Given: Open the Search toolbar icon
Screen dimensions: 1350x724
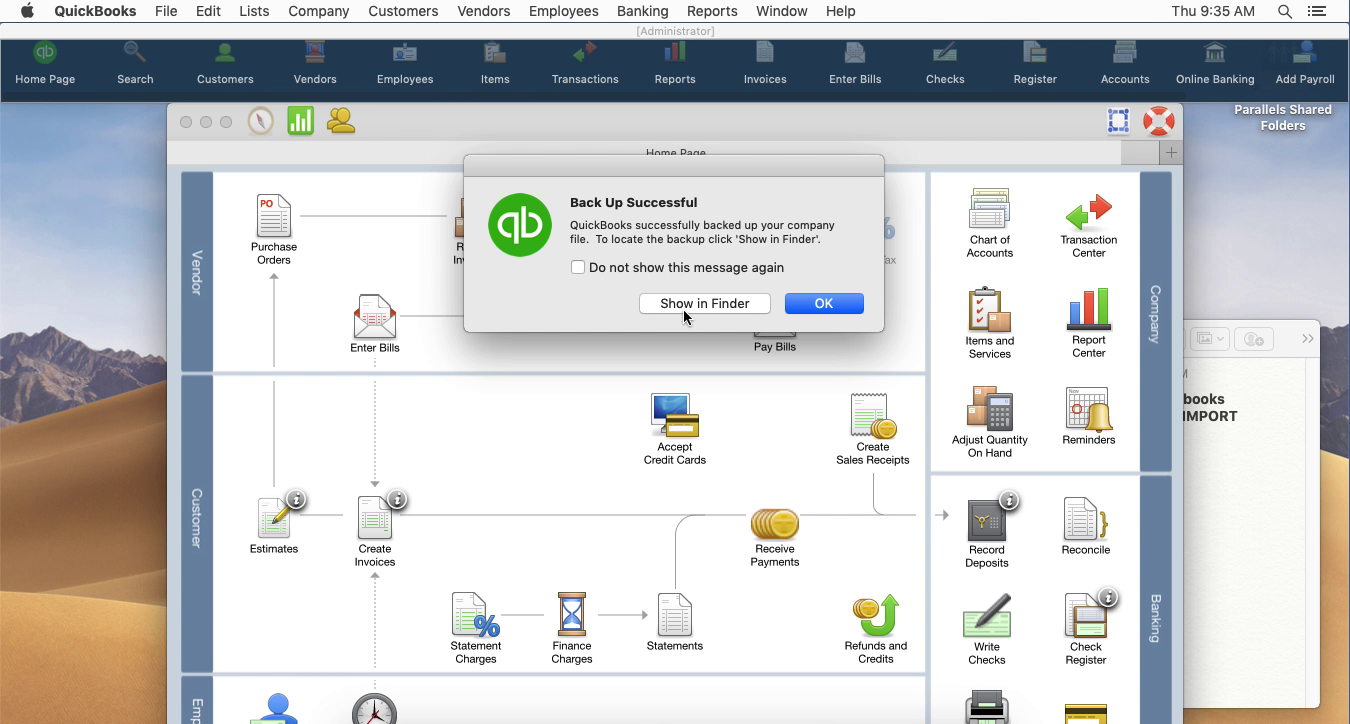Looking at the screenshot, I should pos(135,63).
